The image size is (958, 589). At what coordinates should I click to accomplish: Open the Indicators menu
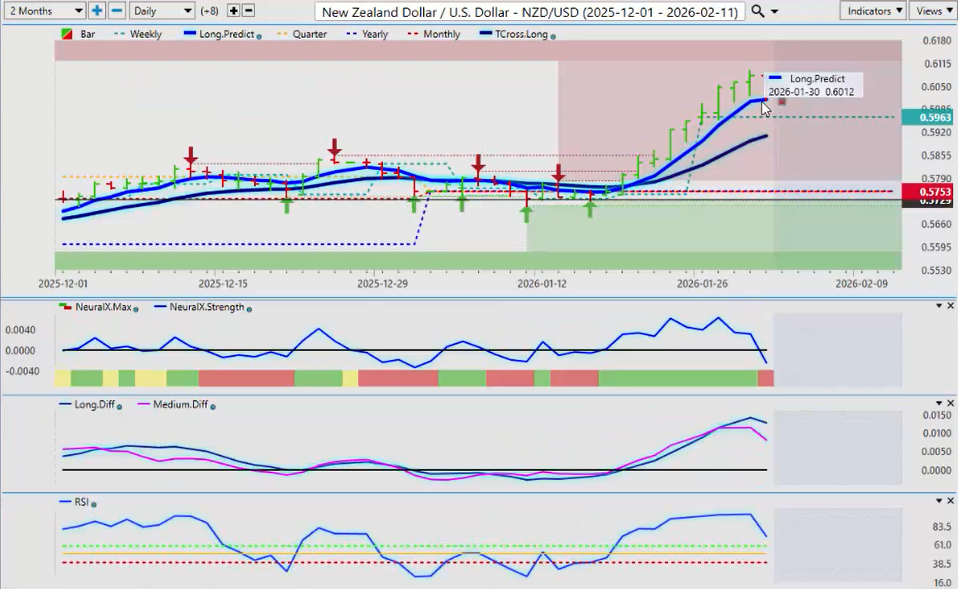point(872,10)
